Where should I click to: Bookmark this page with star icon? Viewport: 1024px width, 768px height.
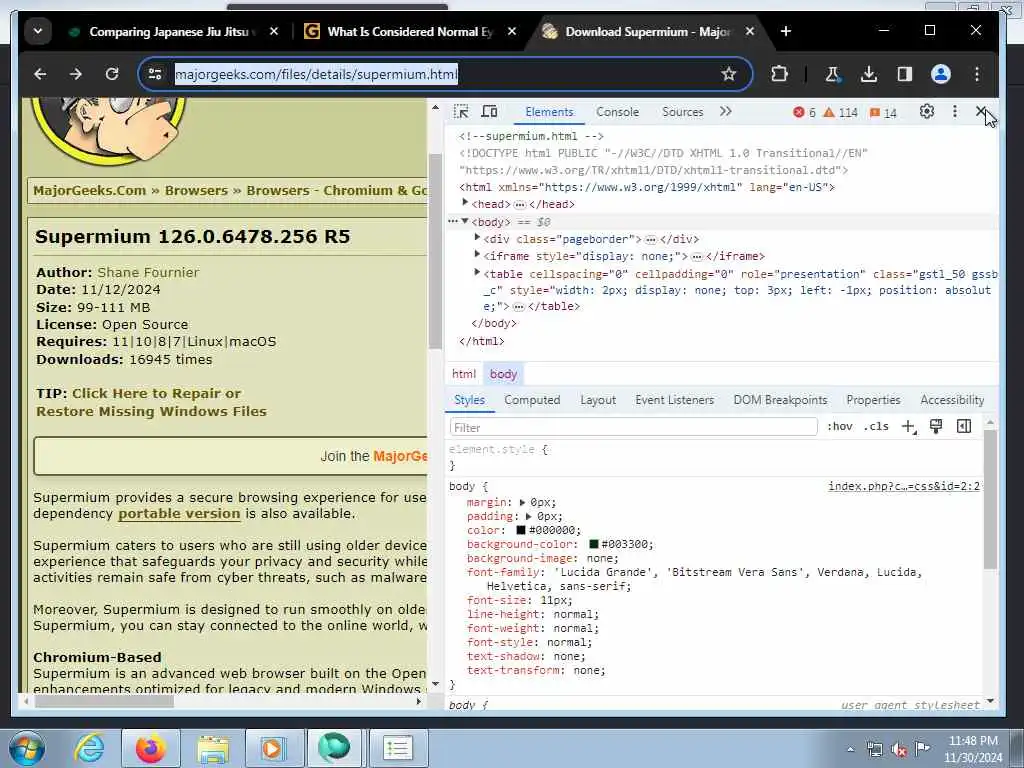[x=728, y=74]
